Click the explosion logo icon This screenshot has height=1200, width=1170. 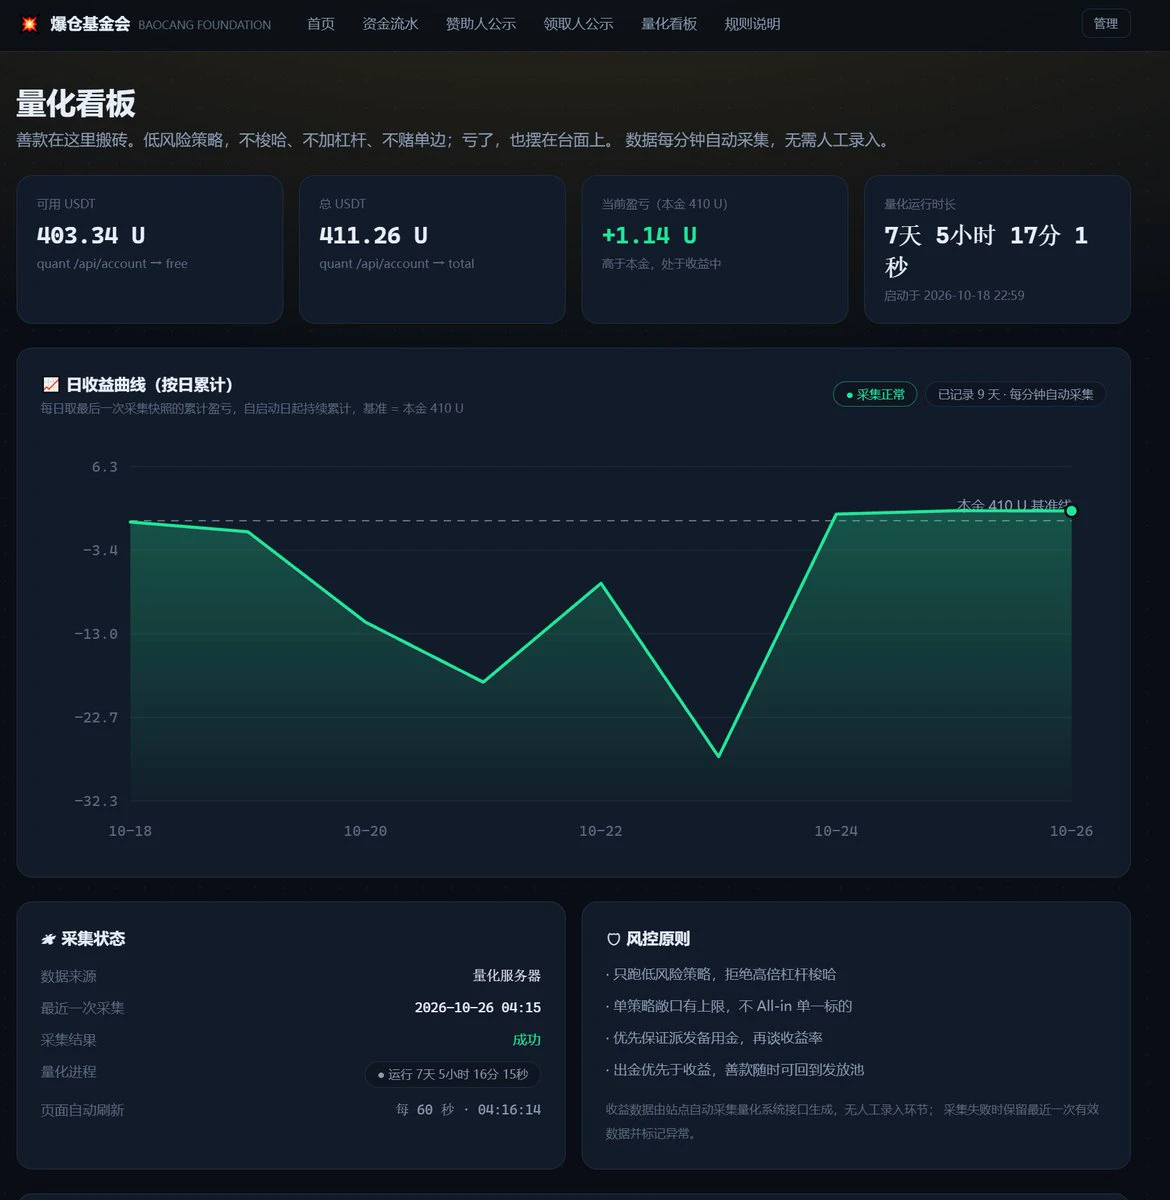(29, 24)
